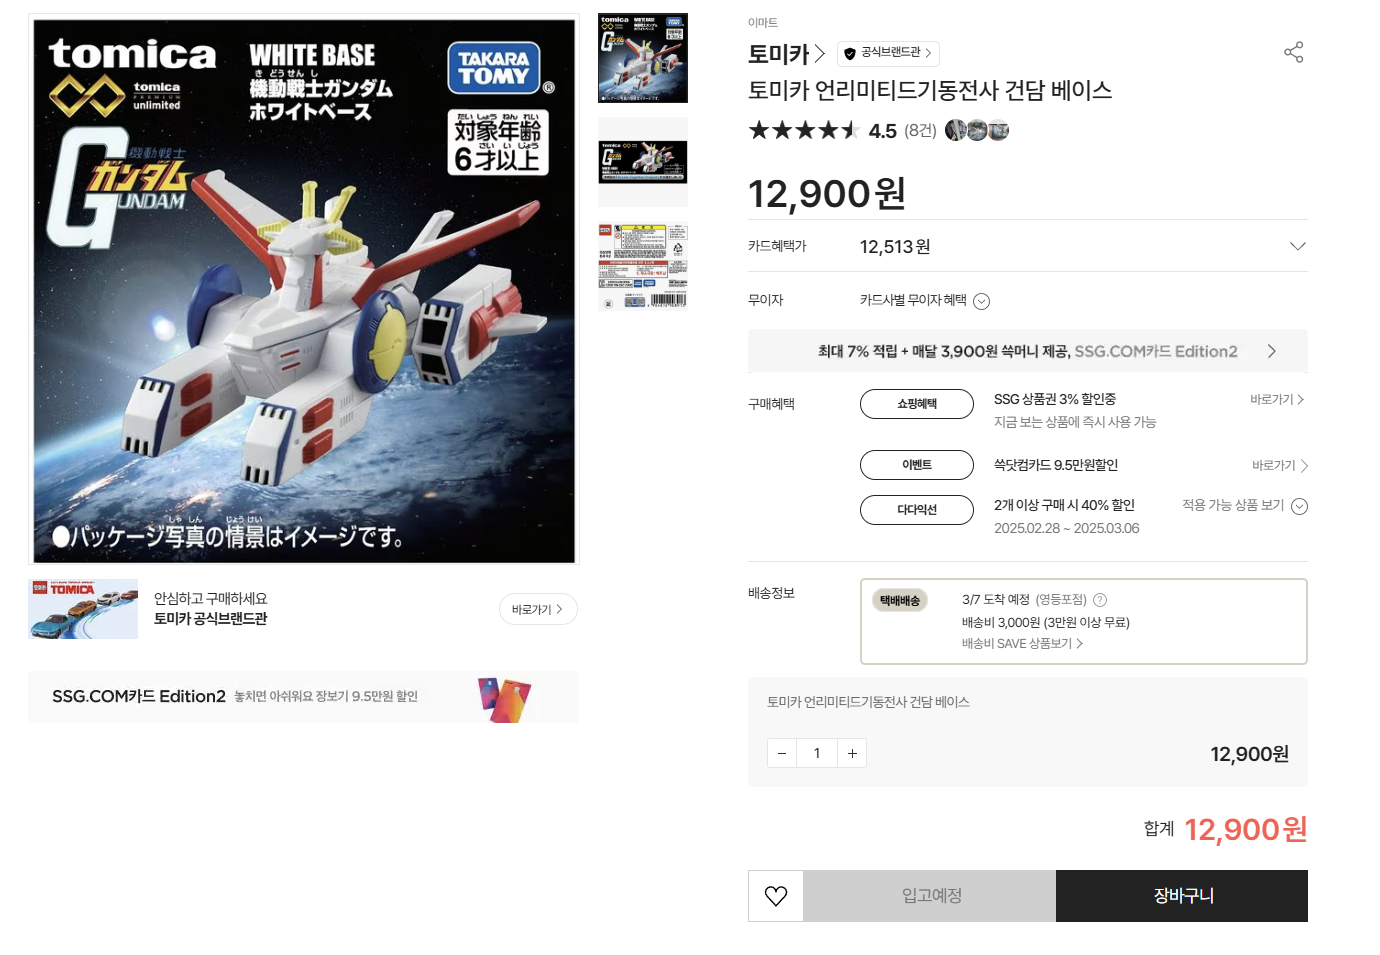Viewport: 1380px width, 955px height.
Task: Click the share icon
Action: tap(1293, 52)
